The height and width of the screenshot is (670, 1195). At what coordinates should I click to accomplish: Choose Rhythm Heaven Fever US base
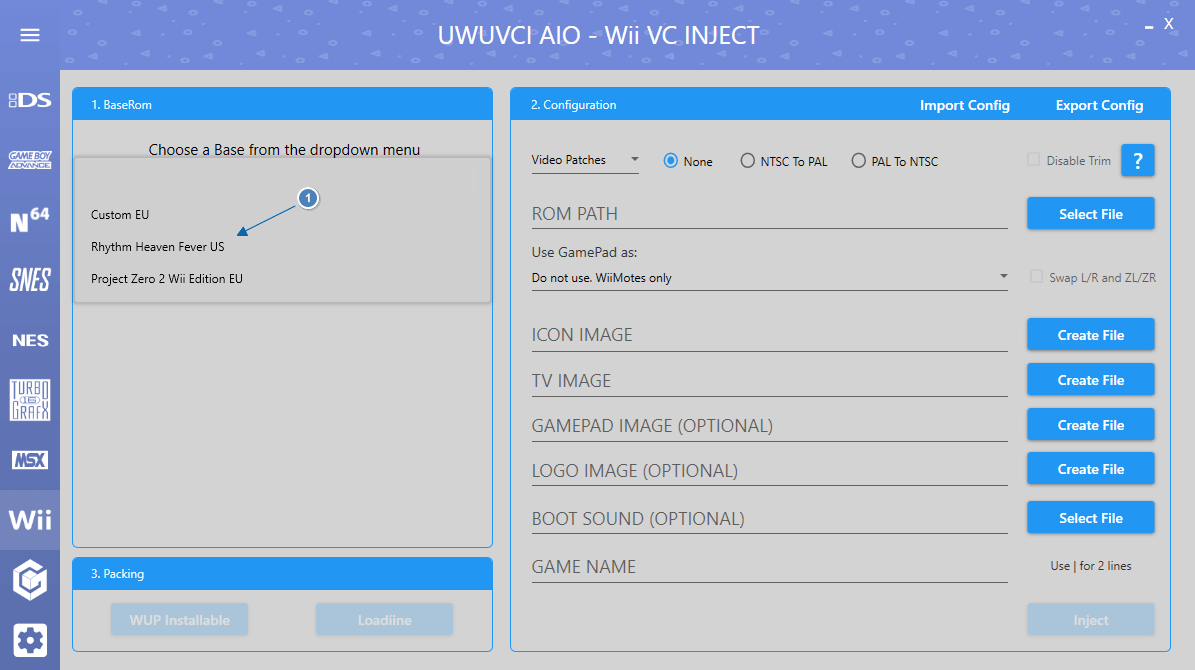tap(283, 247)
